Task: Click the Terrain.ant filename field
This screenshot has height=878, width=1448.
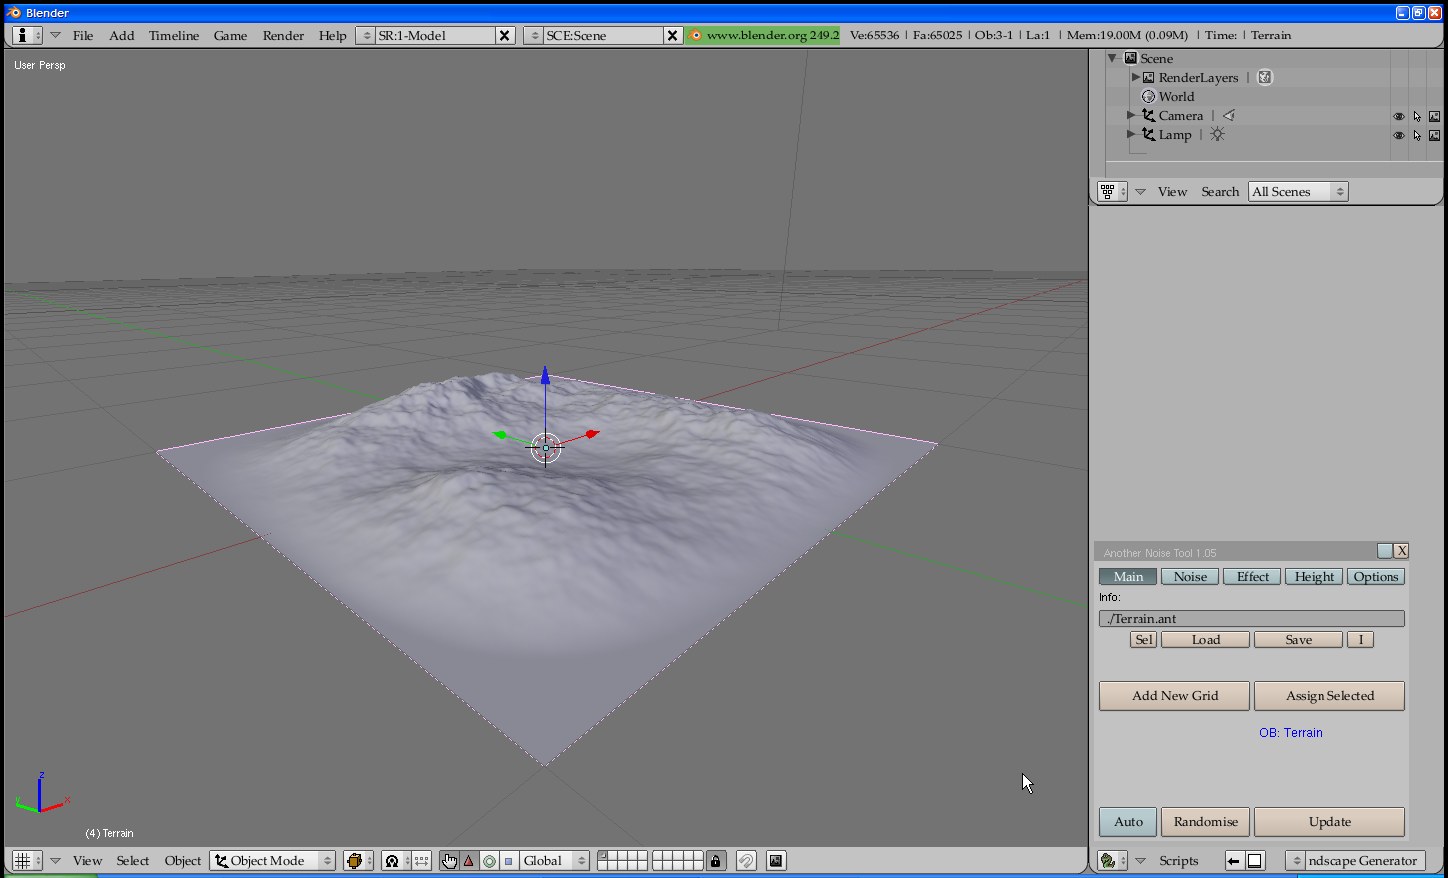Action: (x=1251, y=619)
